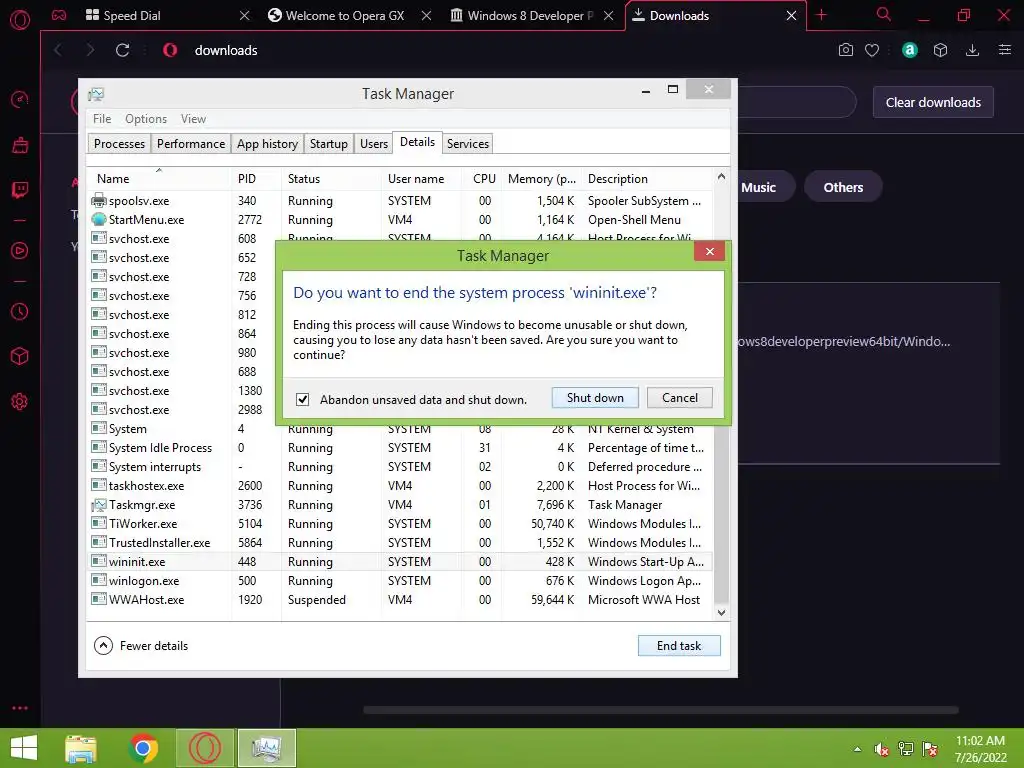Open extensions cube icon in toolbar
1024x768 pixels.
[x=940, y=50]
